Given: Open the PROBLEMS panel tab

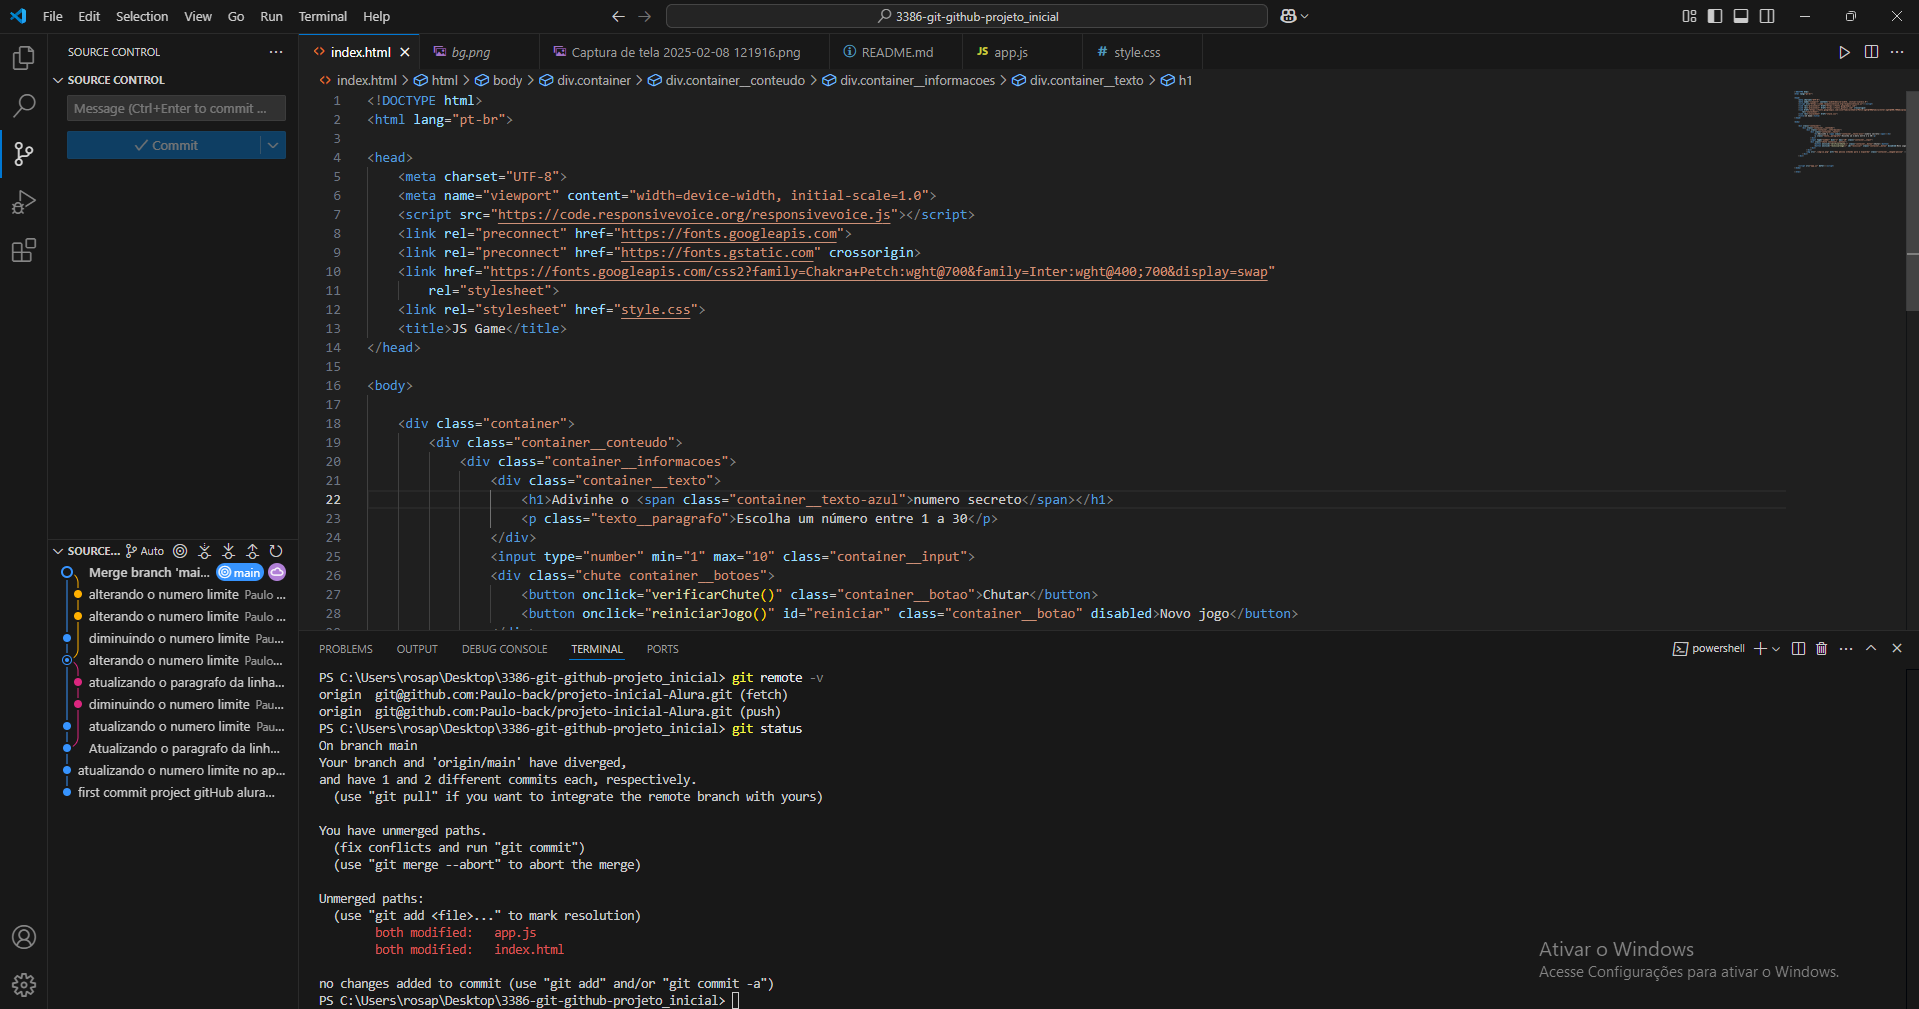Looking at the screenshot, I should point(346,649).
